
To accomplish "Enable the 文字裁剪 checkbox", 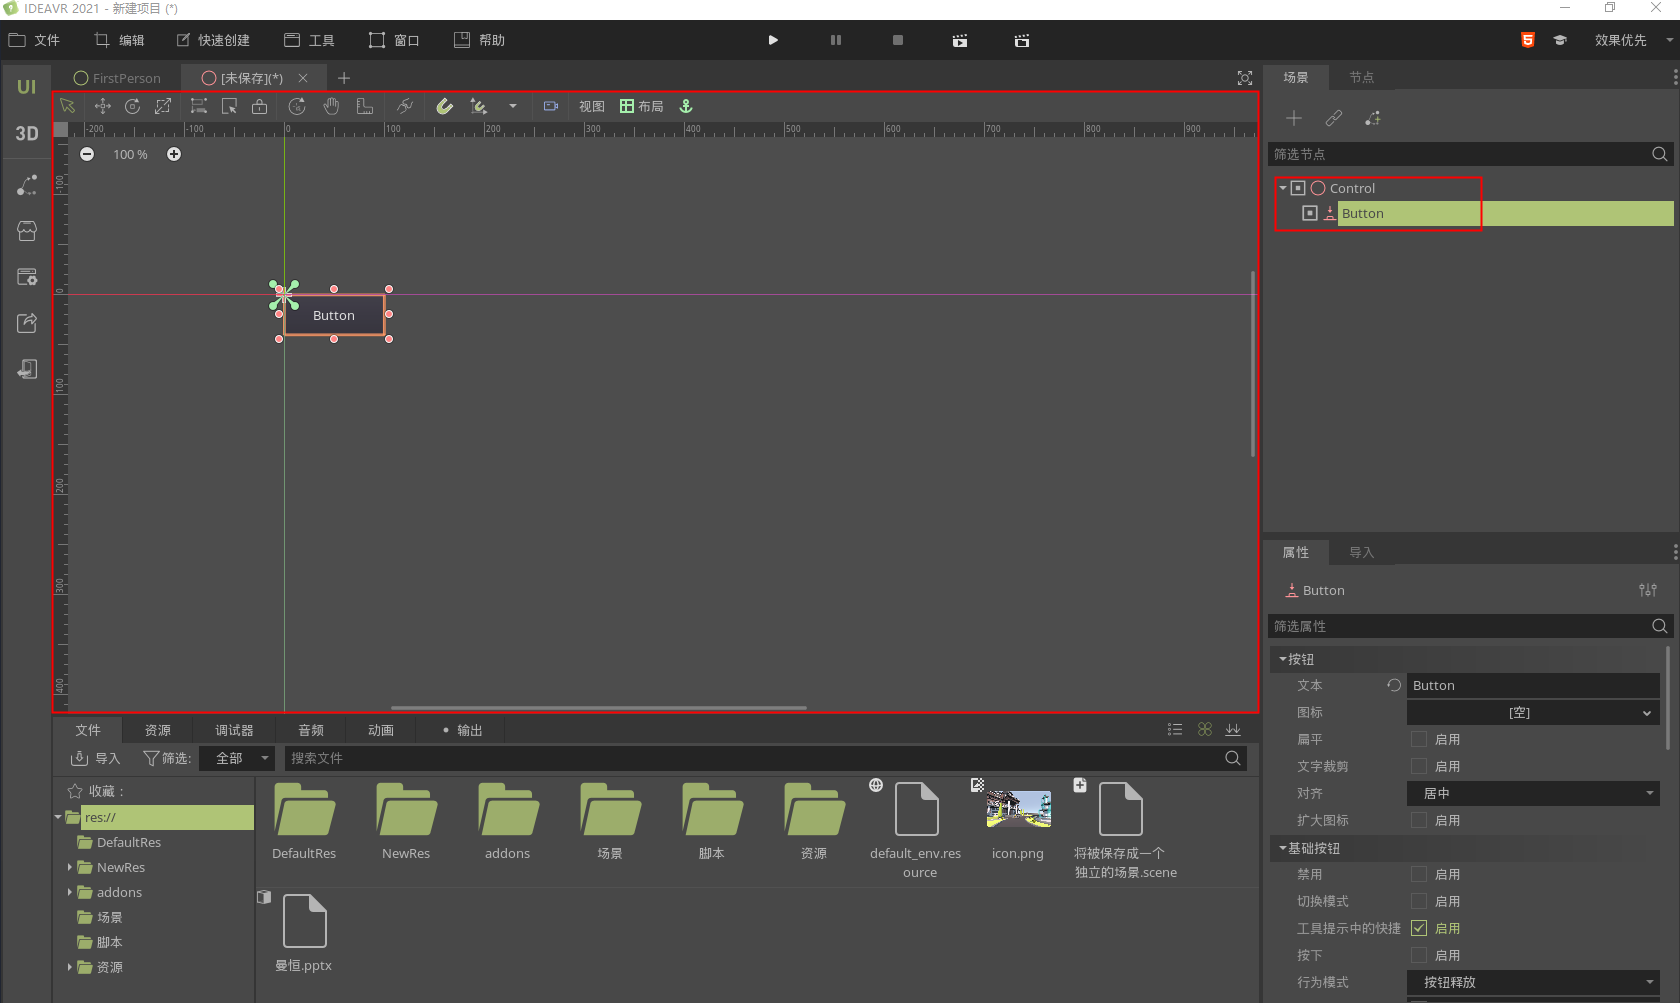I will 1419,766.
